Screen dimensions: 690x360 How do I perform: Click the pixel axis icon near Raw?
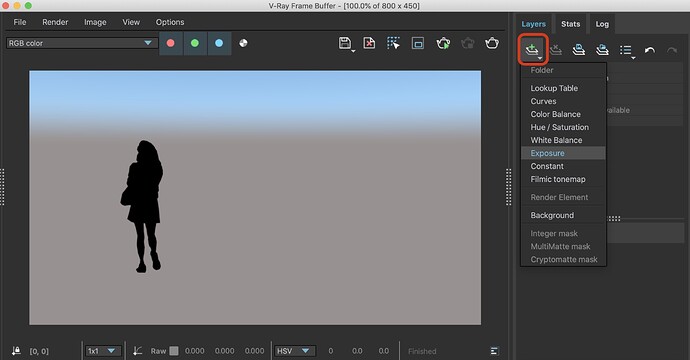(x=138, y=350)
